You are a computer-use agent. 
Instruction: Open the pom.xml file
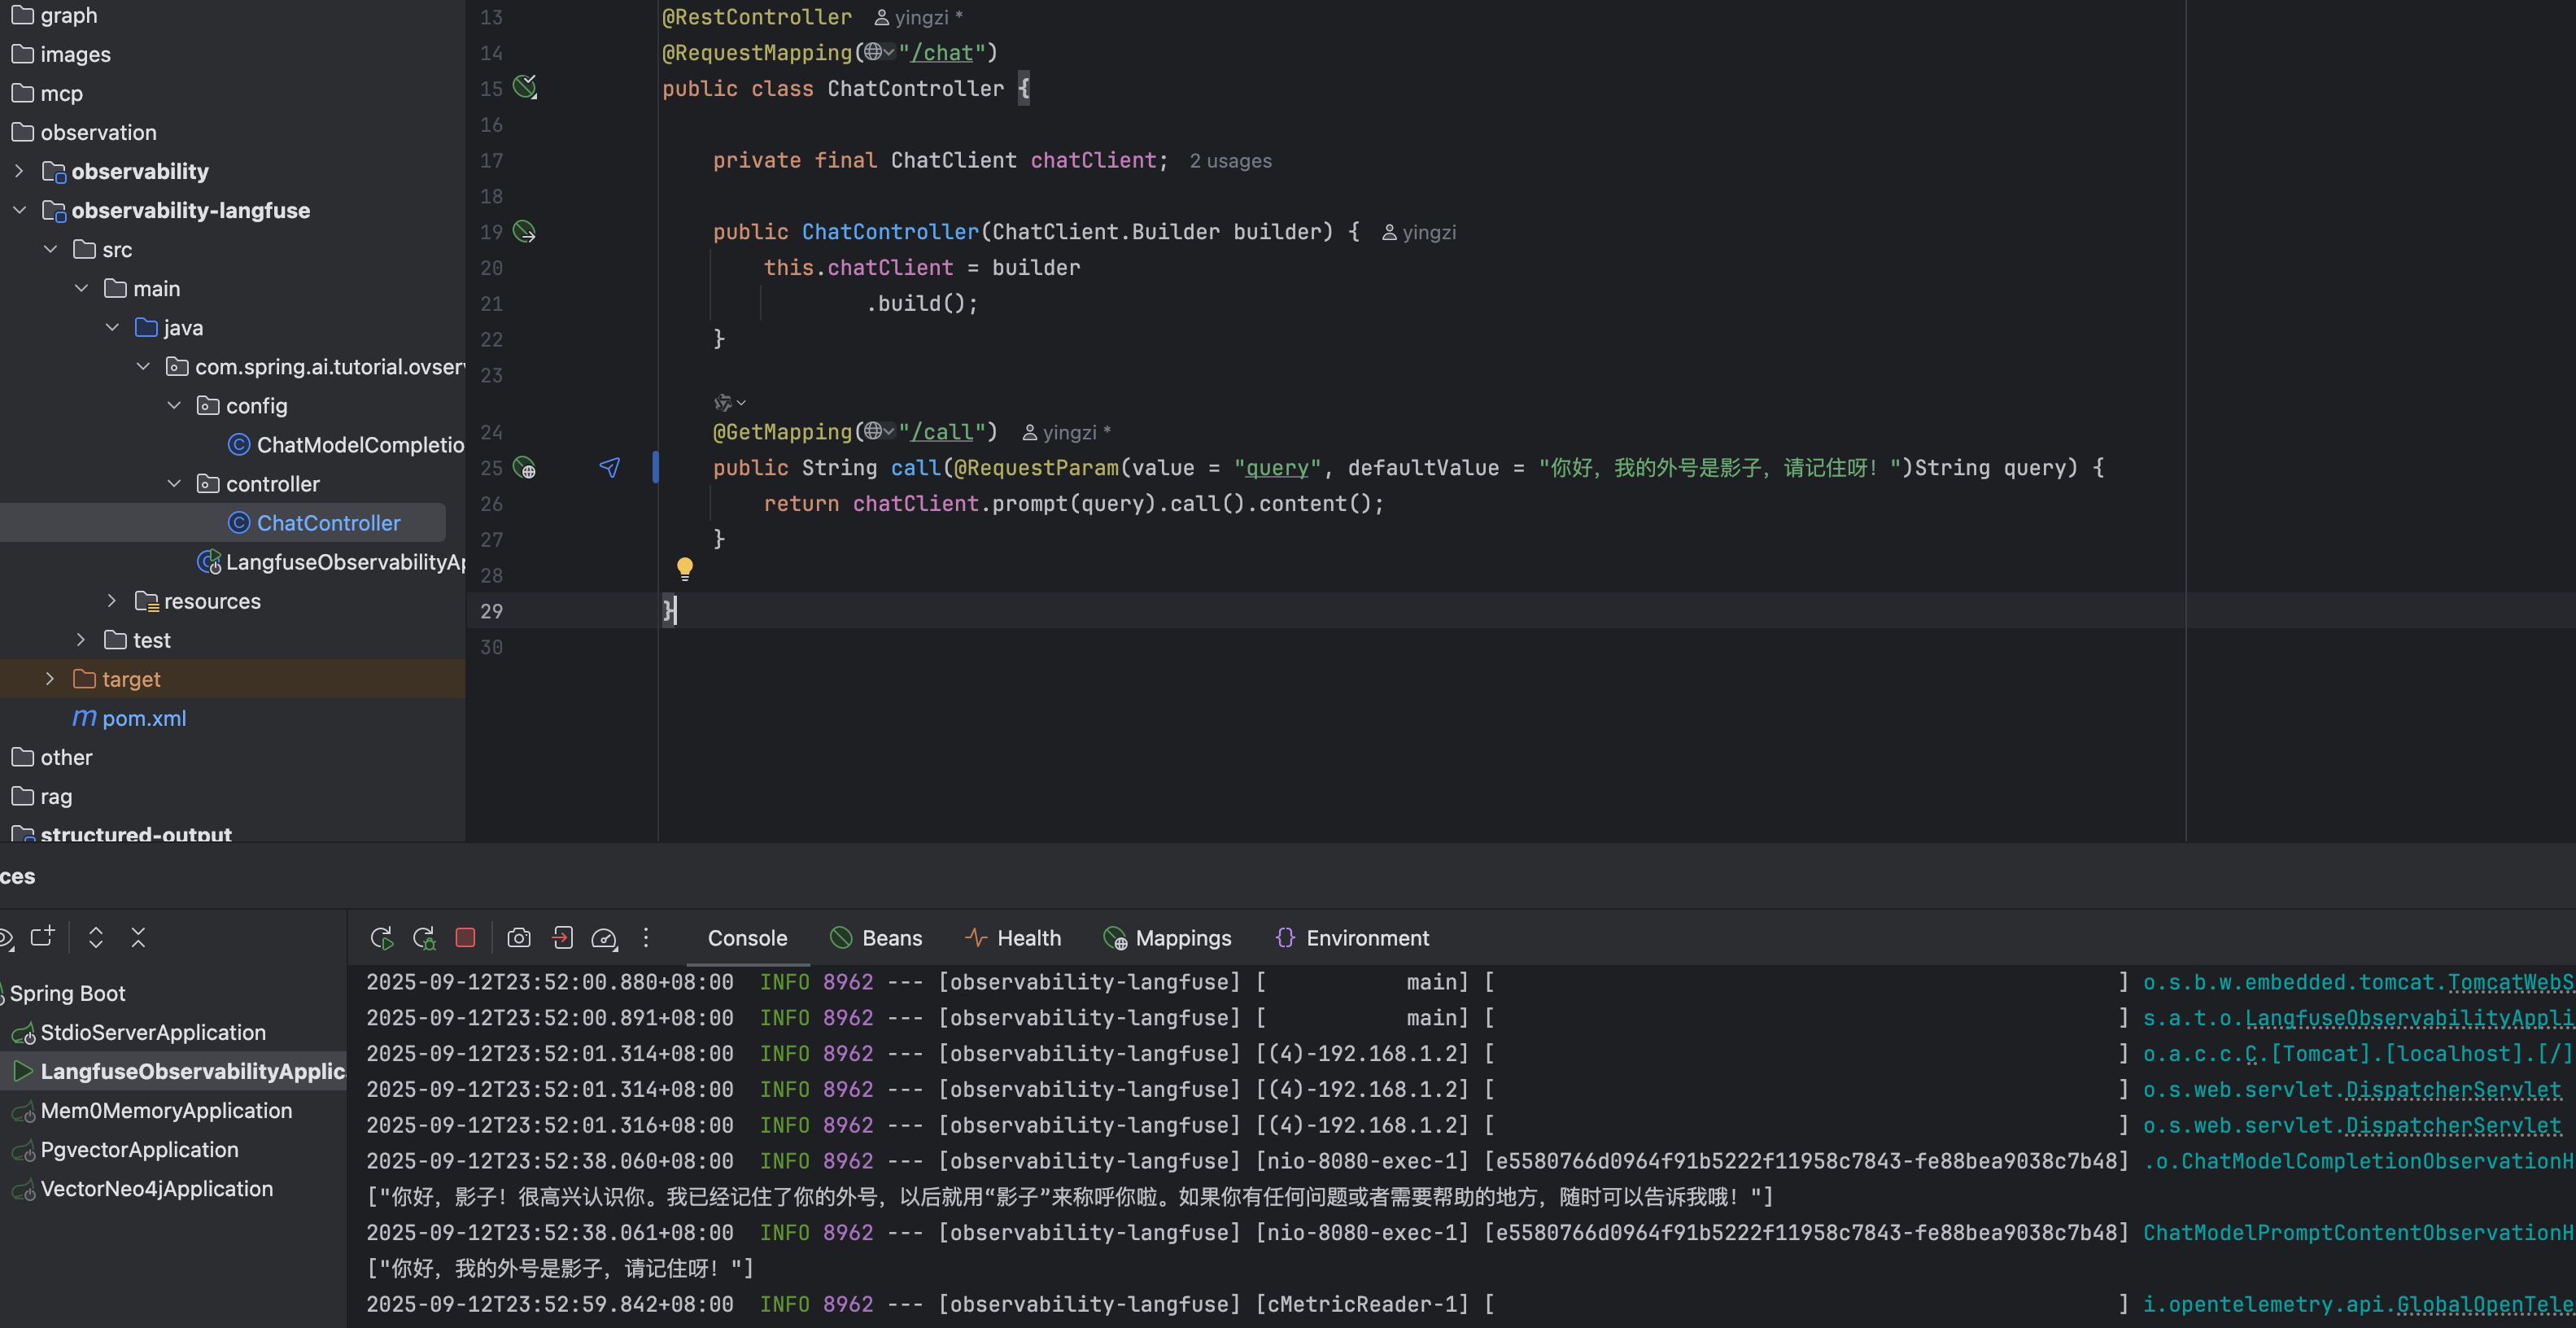click(x=144, y=718)
